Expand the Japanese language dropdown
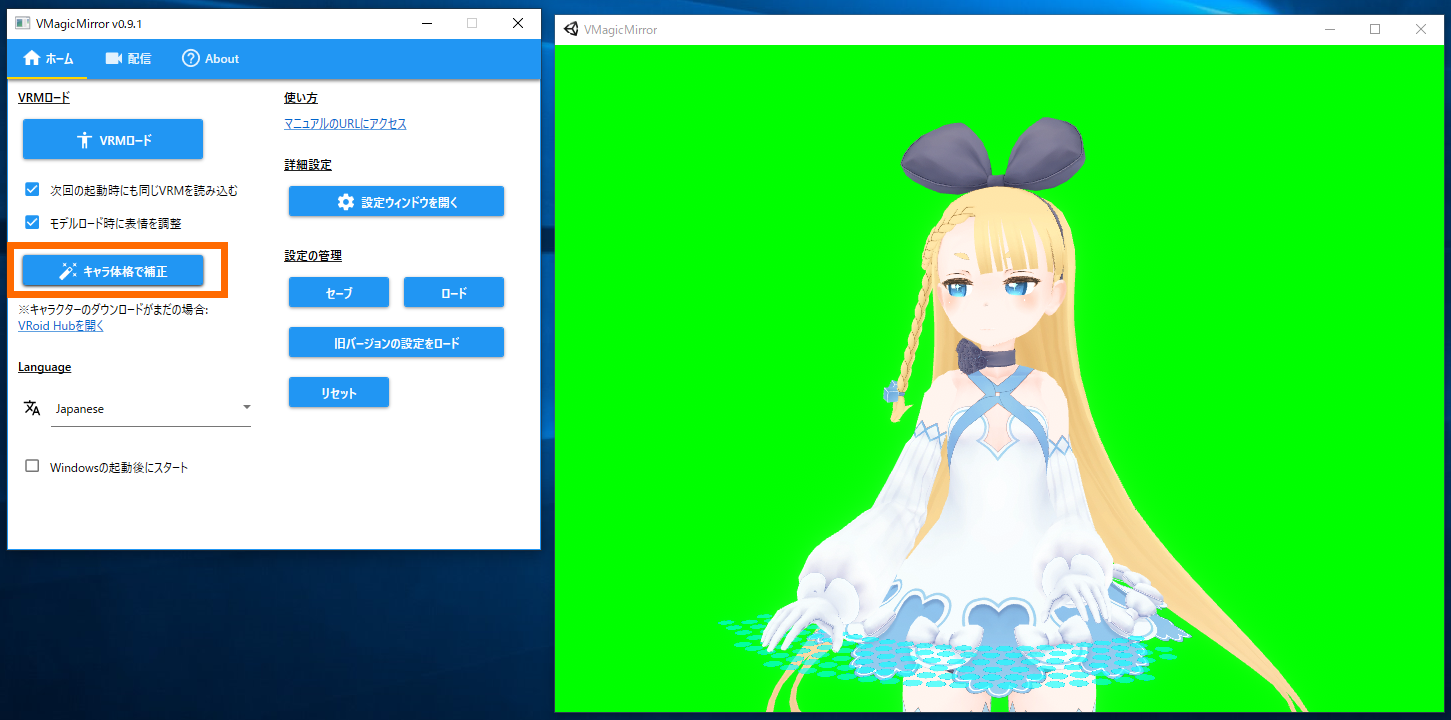 (151, 408)
